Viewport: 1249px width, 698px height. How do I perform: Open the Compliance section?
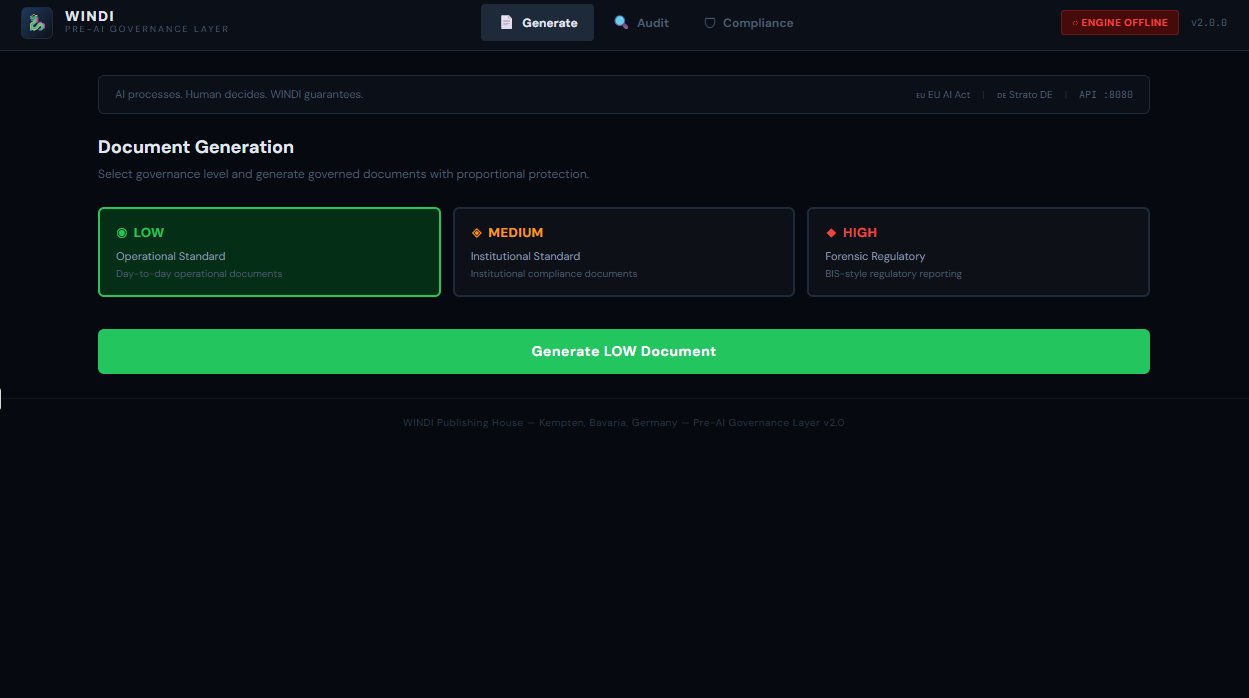pyautogui.click(x=748, y=22)
